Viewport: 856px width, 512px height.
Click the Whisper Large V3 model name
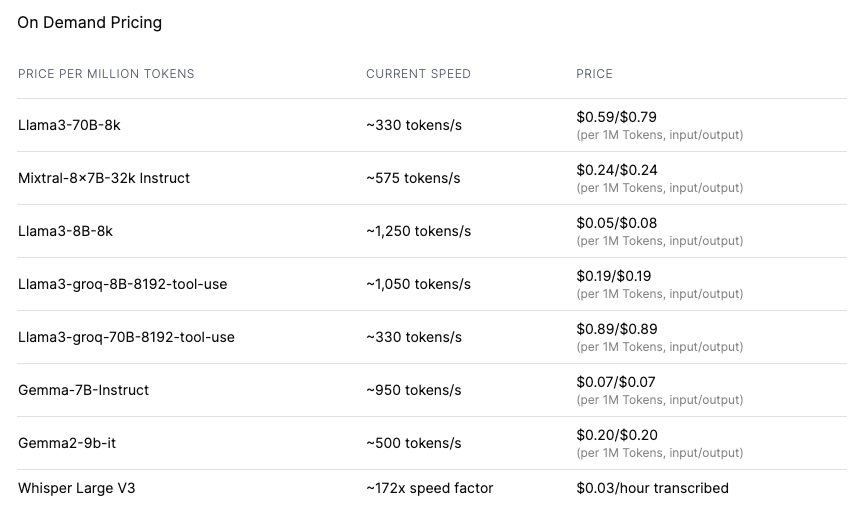(76, 488)
